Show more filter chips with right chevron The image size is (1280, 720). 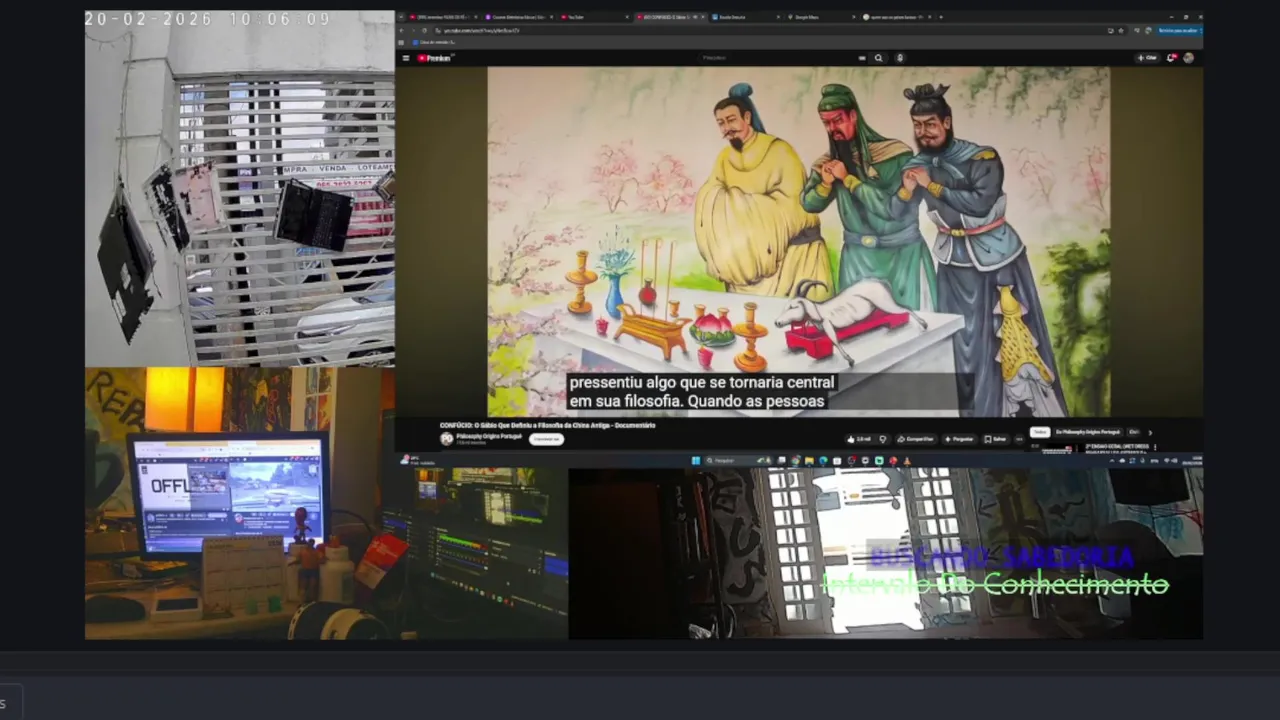click(1150, 433)
